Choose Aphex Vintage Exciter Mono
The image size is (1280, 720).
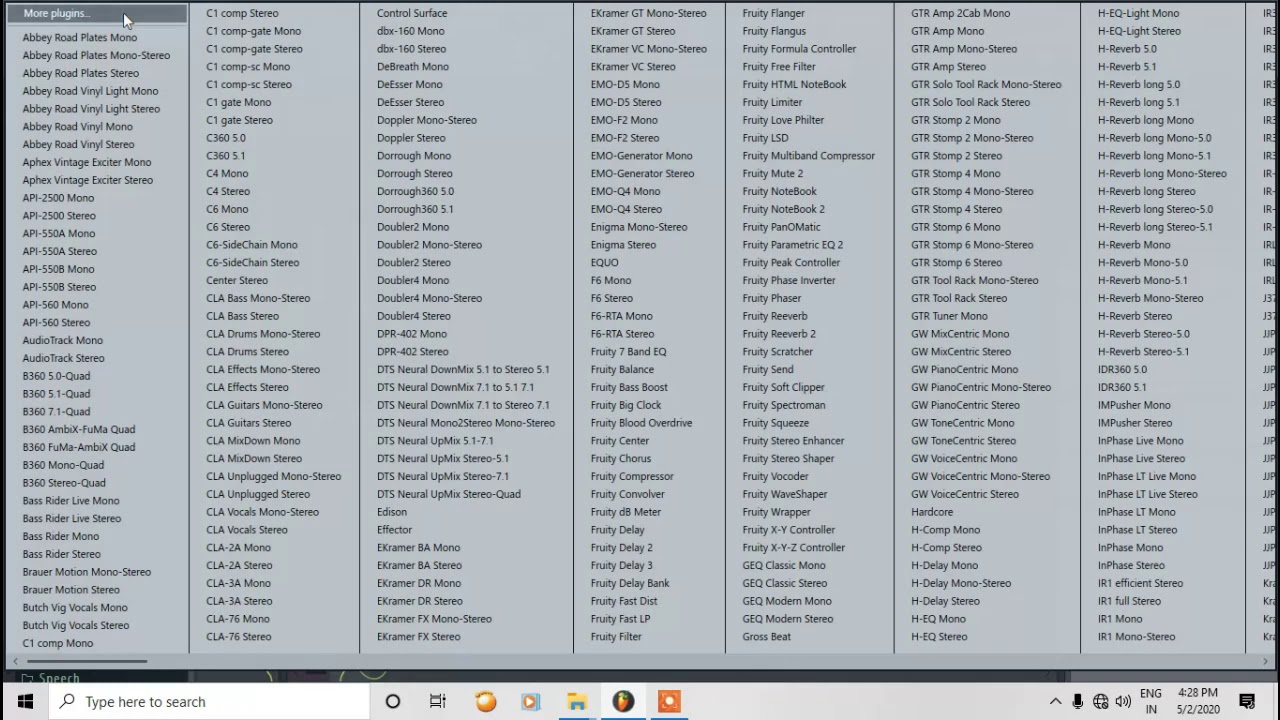[87, 162]
